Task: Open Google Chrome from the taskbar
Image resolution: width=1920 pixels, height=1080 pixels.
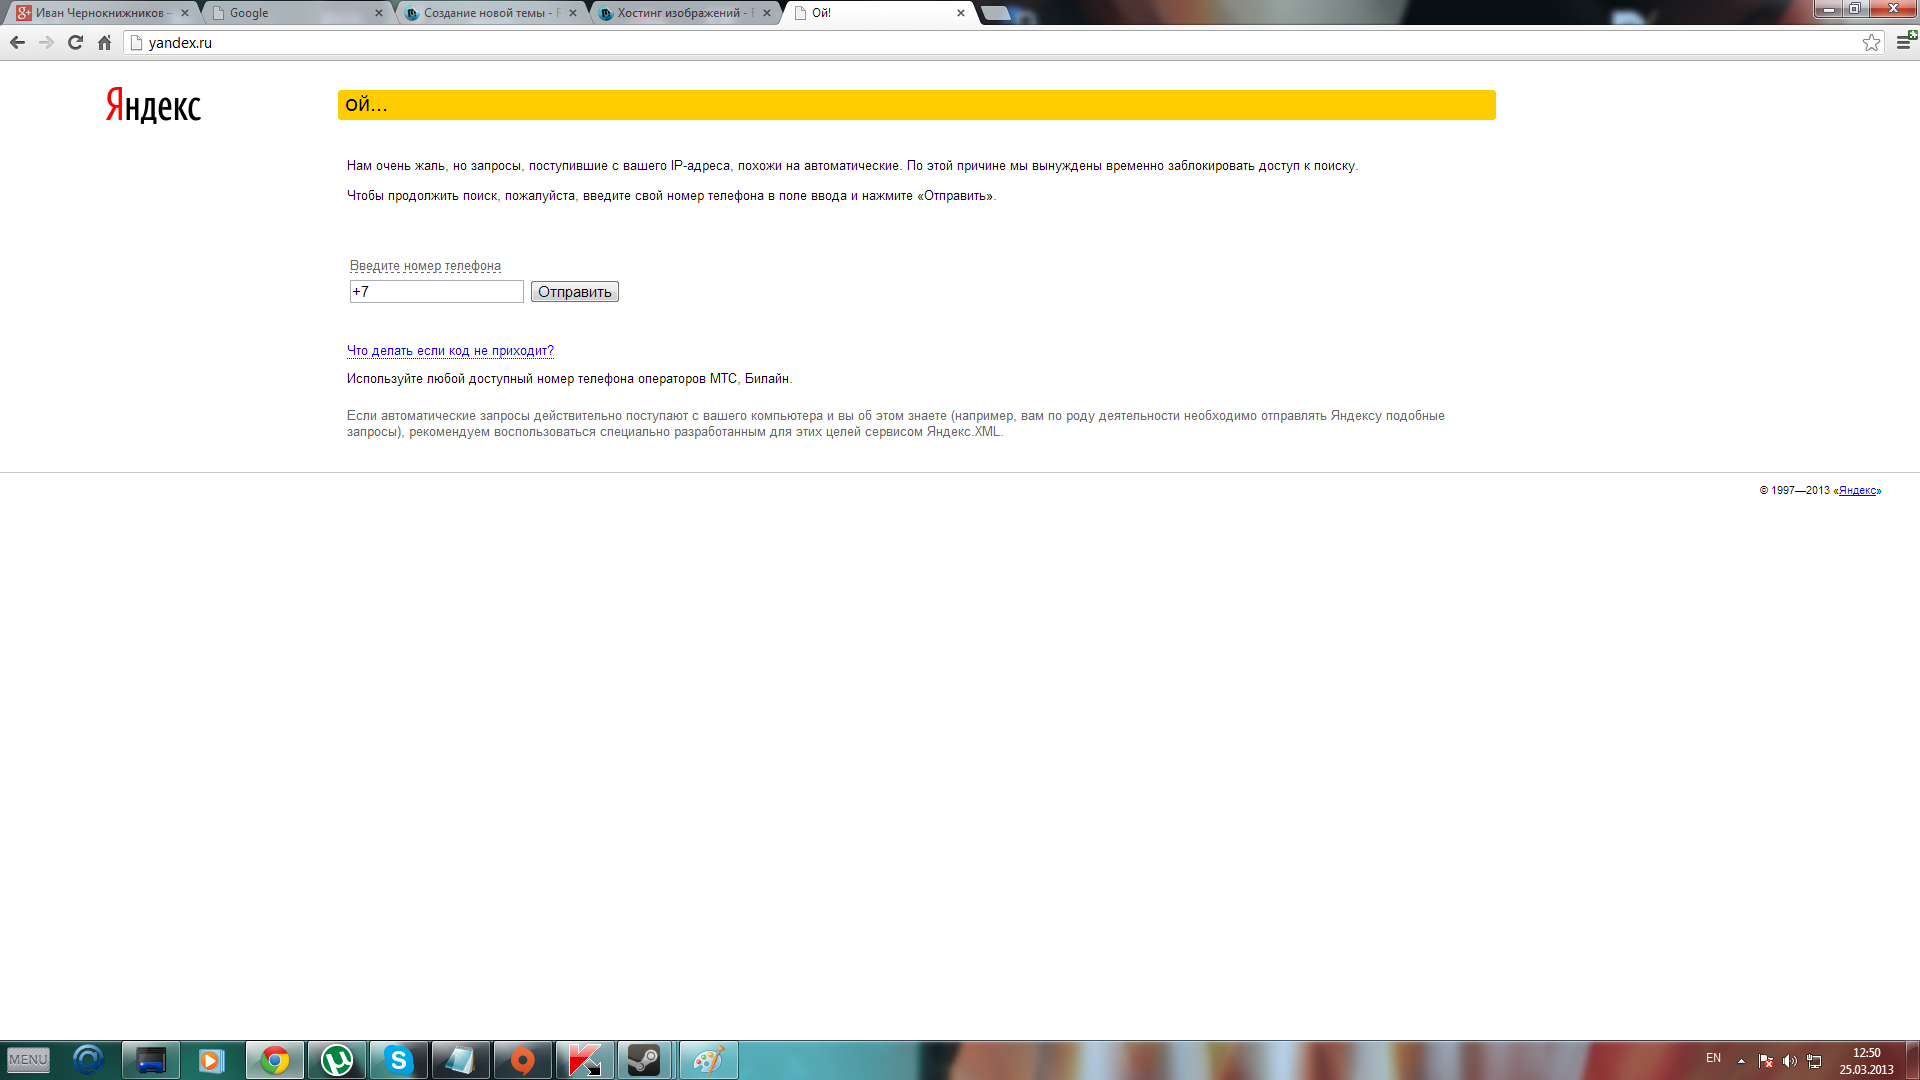Action: pos(275,1060)
